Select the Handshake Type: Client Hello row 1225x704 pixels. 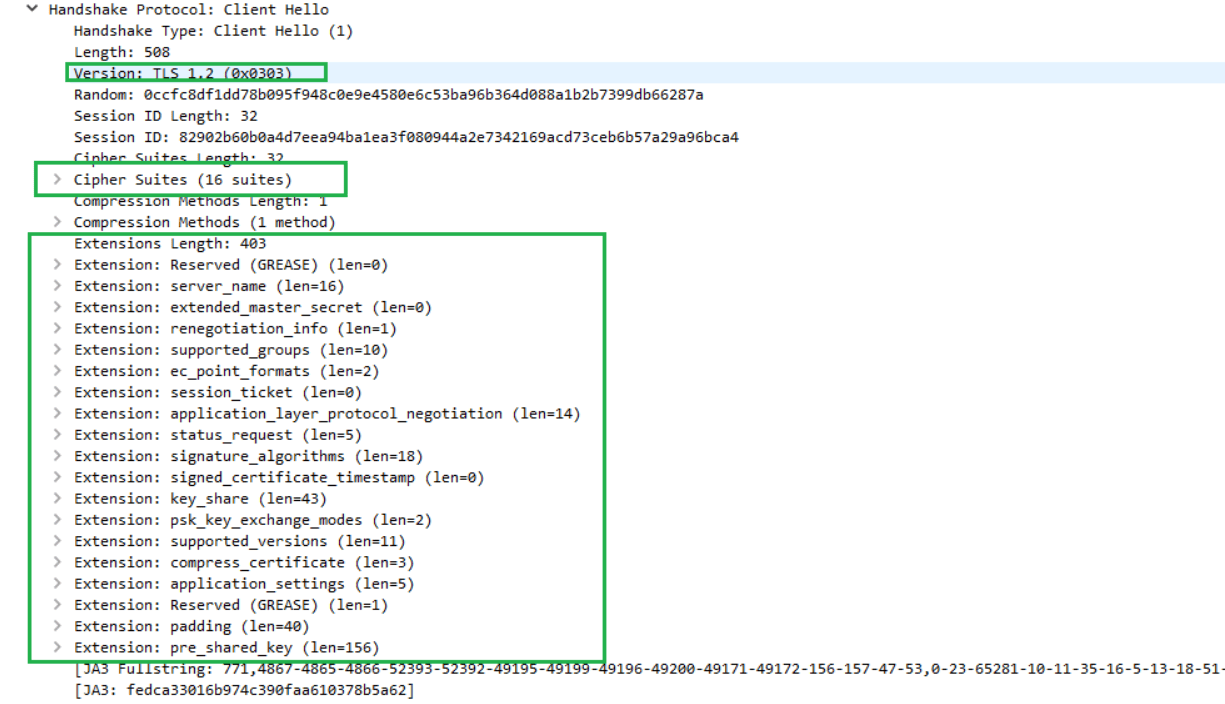click(x=213, y=31)
